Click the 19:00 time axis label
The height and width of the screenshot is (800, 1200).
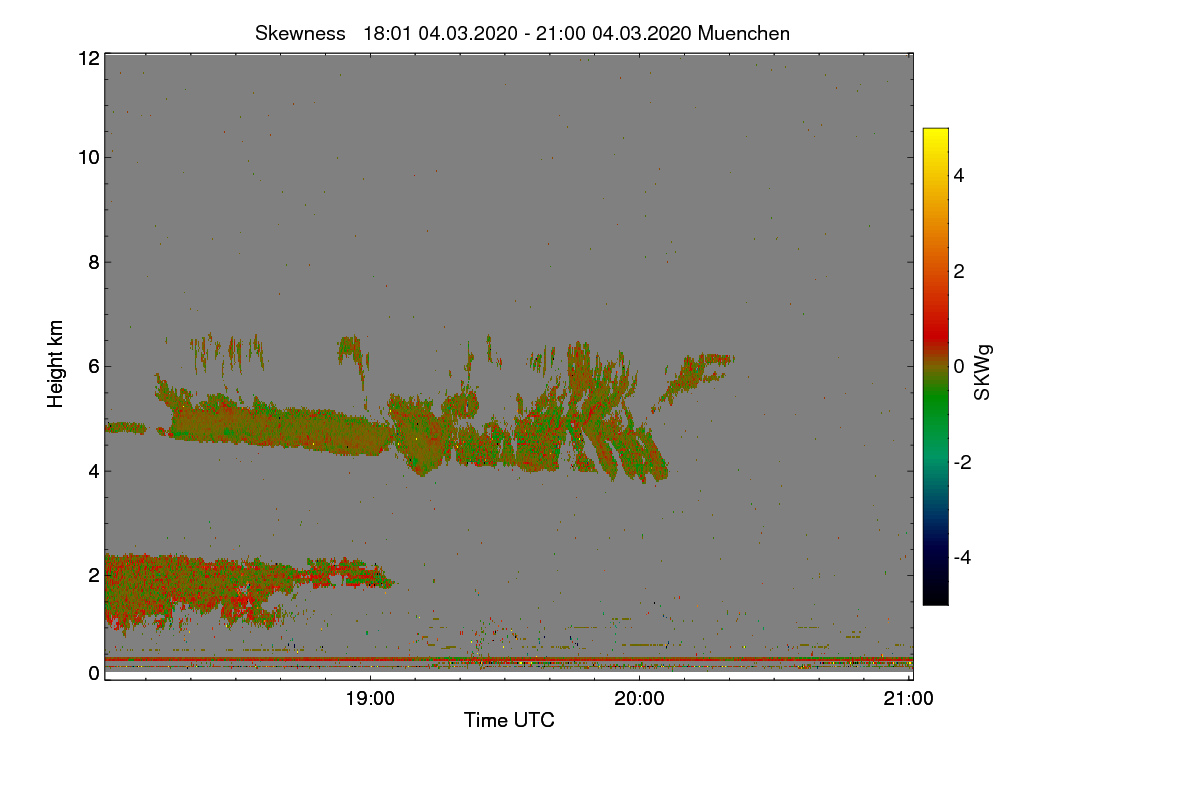click(x=370, y=700)
